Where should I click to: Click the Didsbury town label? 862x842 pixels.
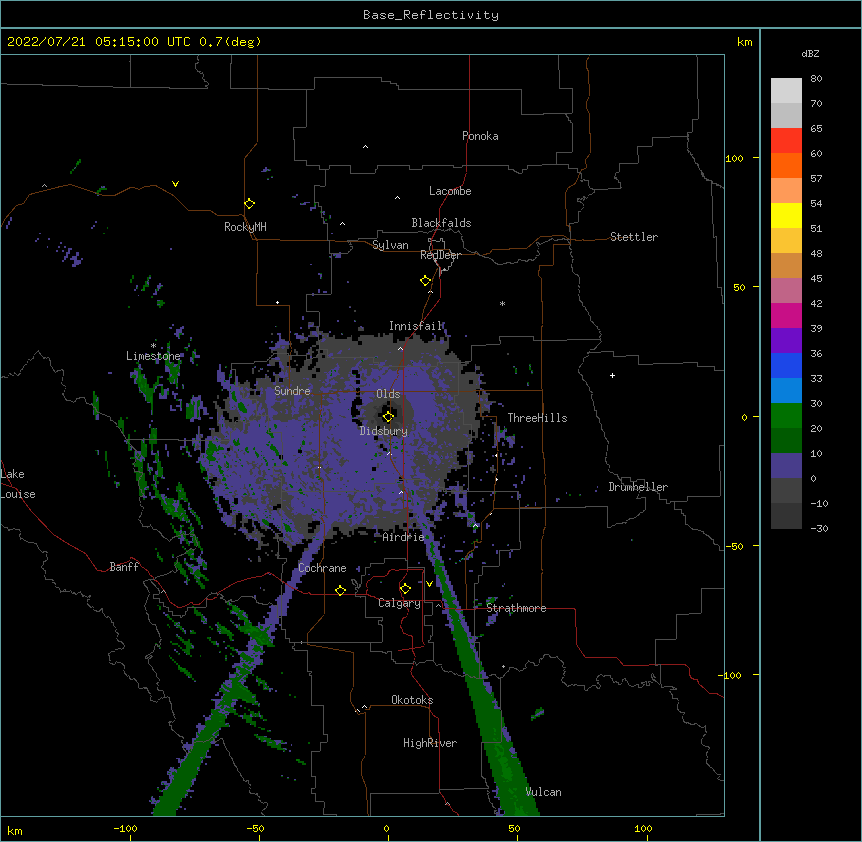point(383,431)
